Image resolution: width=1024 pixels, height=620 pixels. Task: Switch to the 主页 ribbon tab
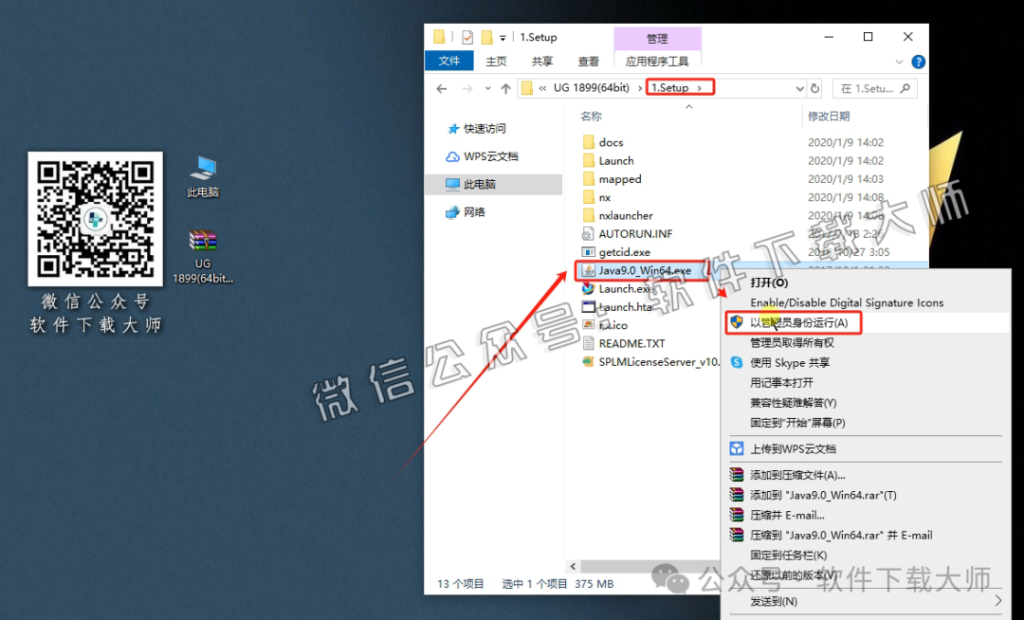click(496, 61)
